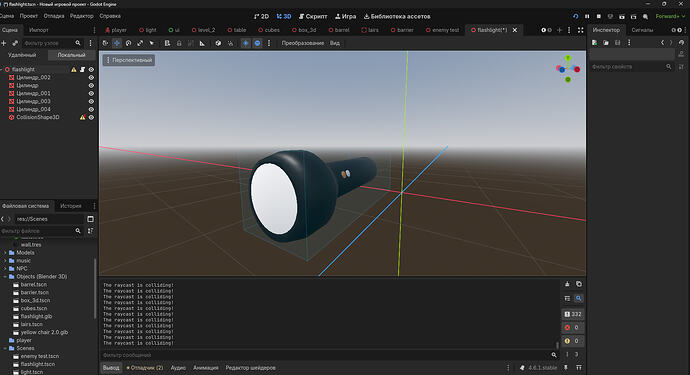
Task: Reload the running project icon
Action: coord(576,16)
